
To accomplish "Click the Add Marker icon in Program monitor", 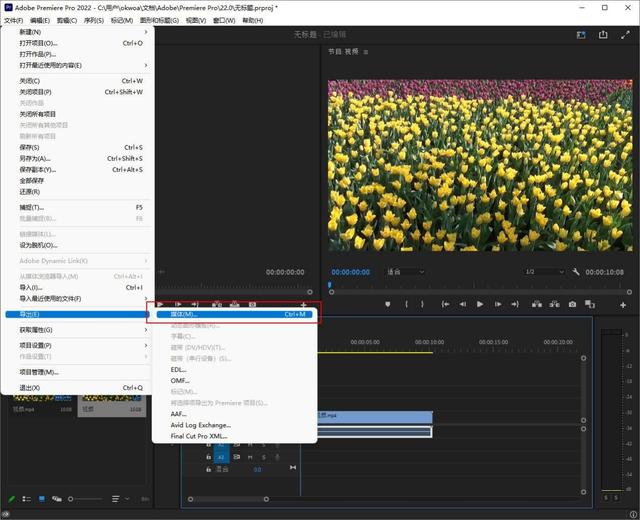I will coord(387,304).
